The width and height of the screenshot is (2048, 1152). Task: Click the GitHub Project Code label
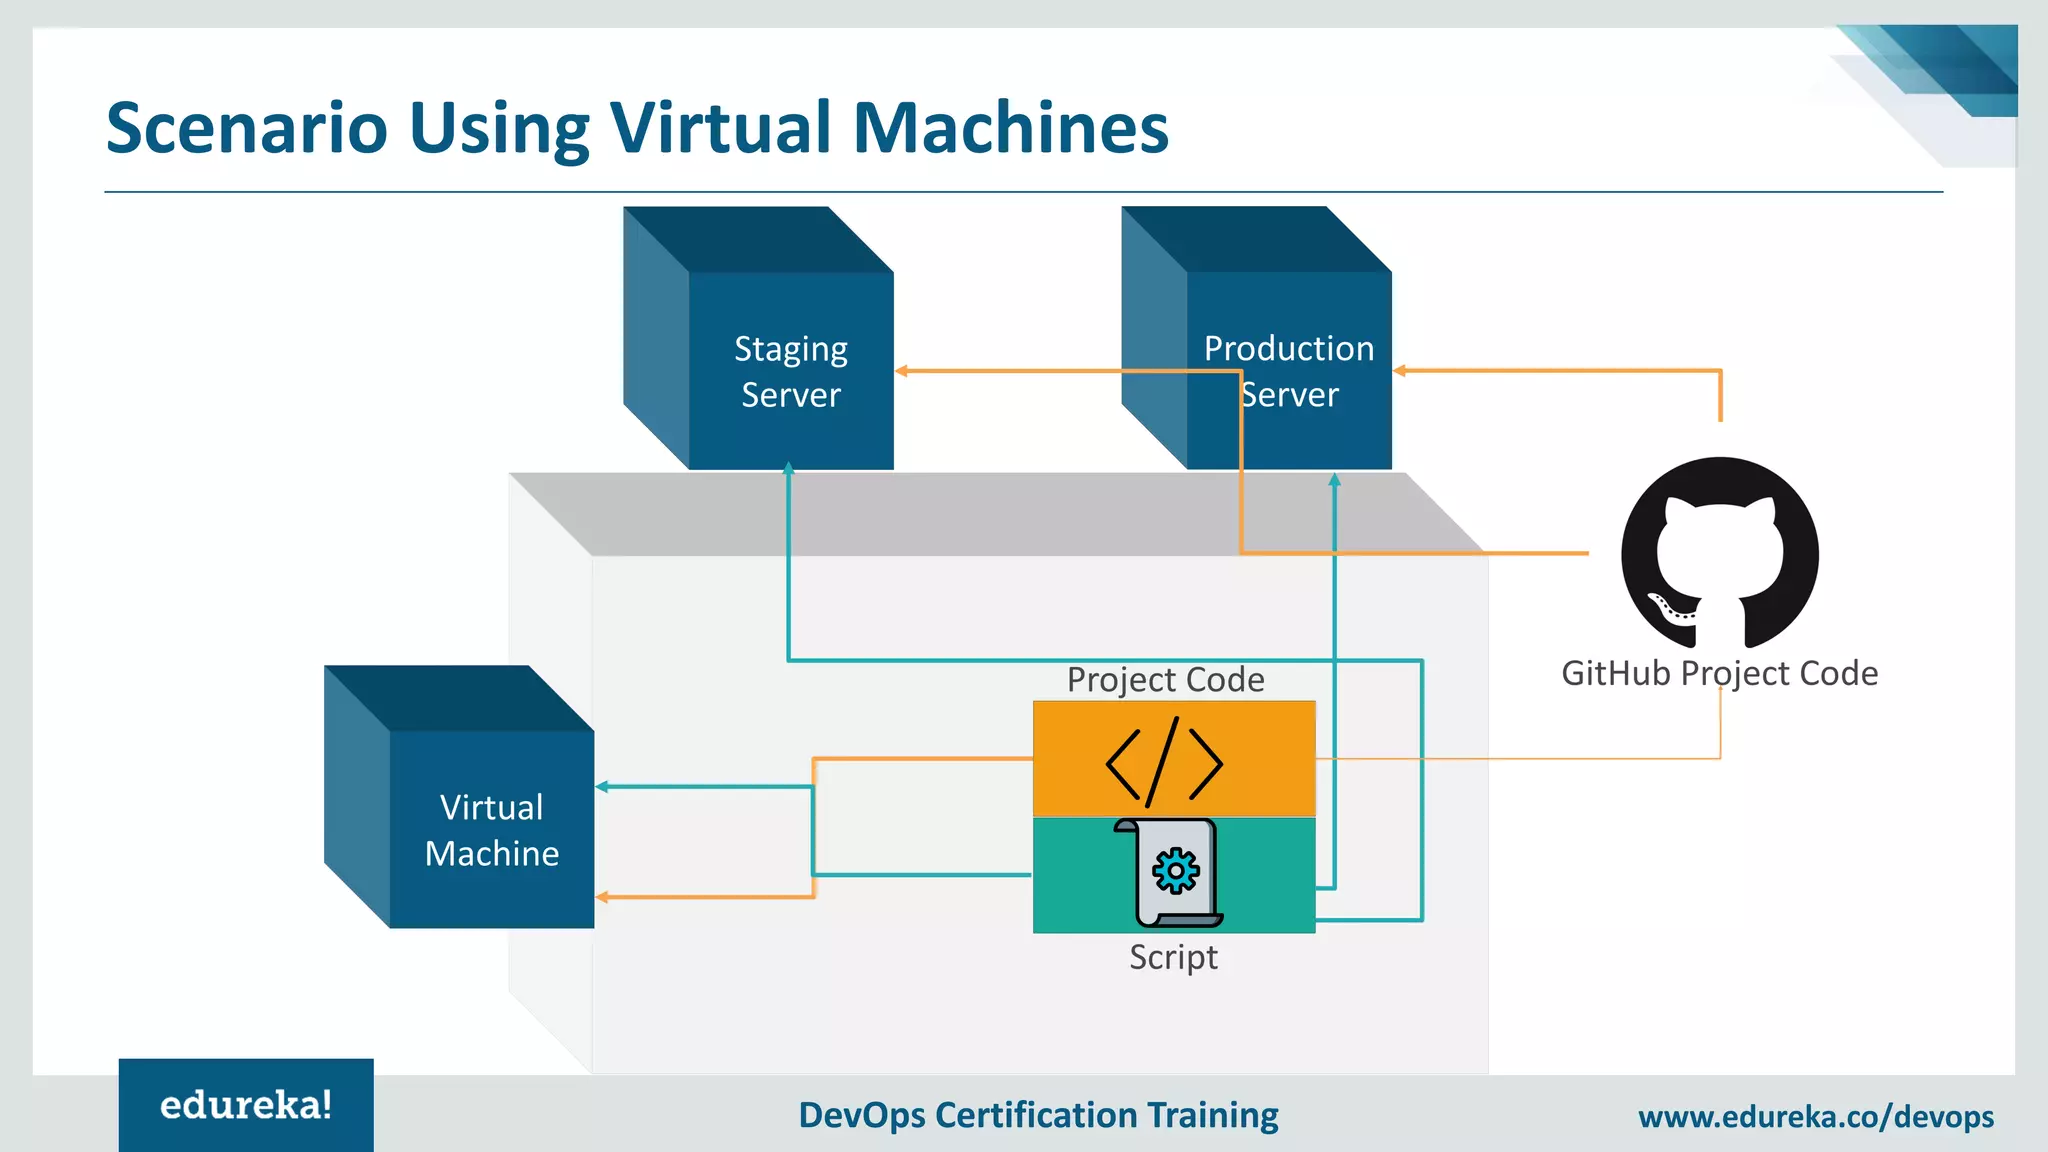tap(1719, 673)
